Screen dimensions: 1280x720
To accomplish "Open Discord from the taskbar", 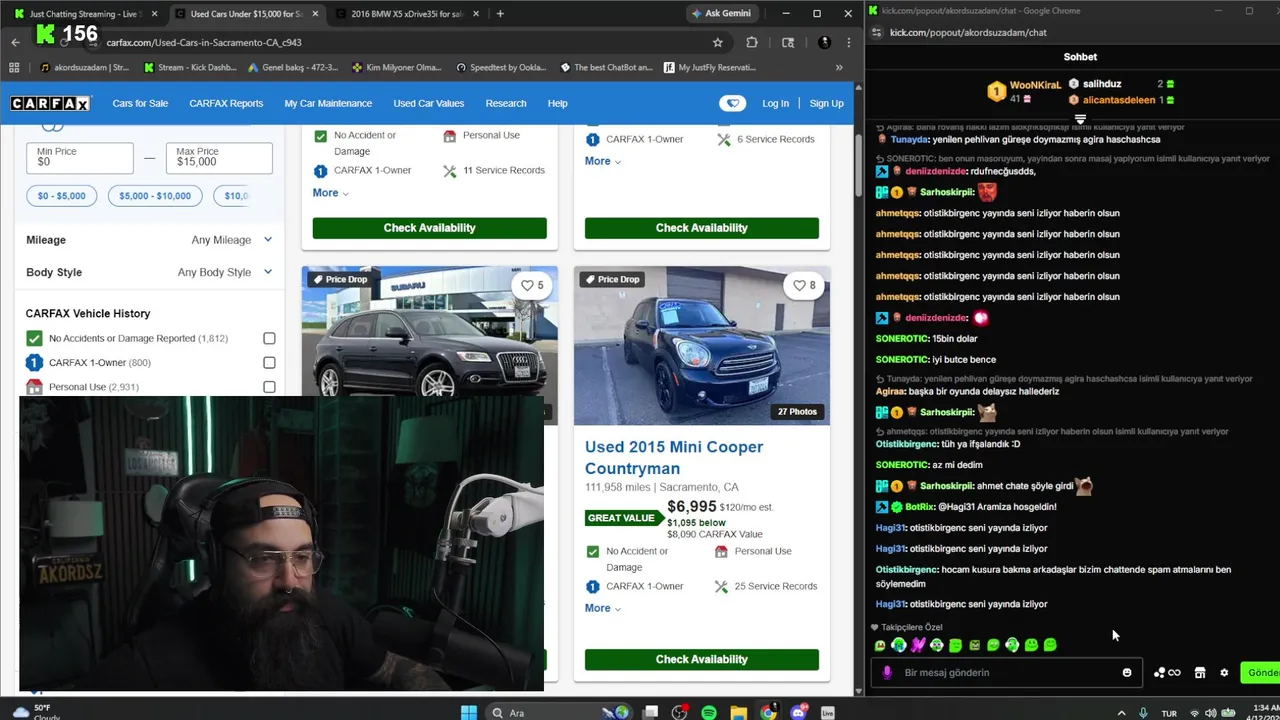I will click(798, 712).
